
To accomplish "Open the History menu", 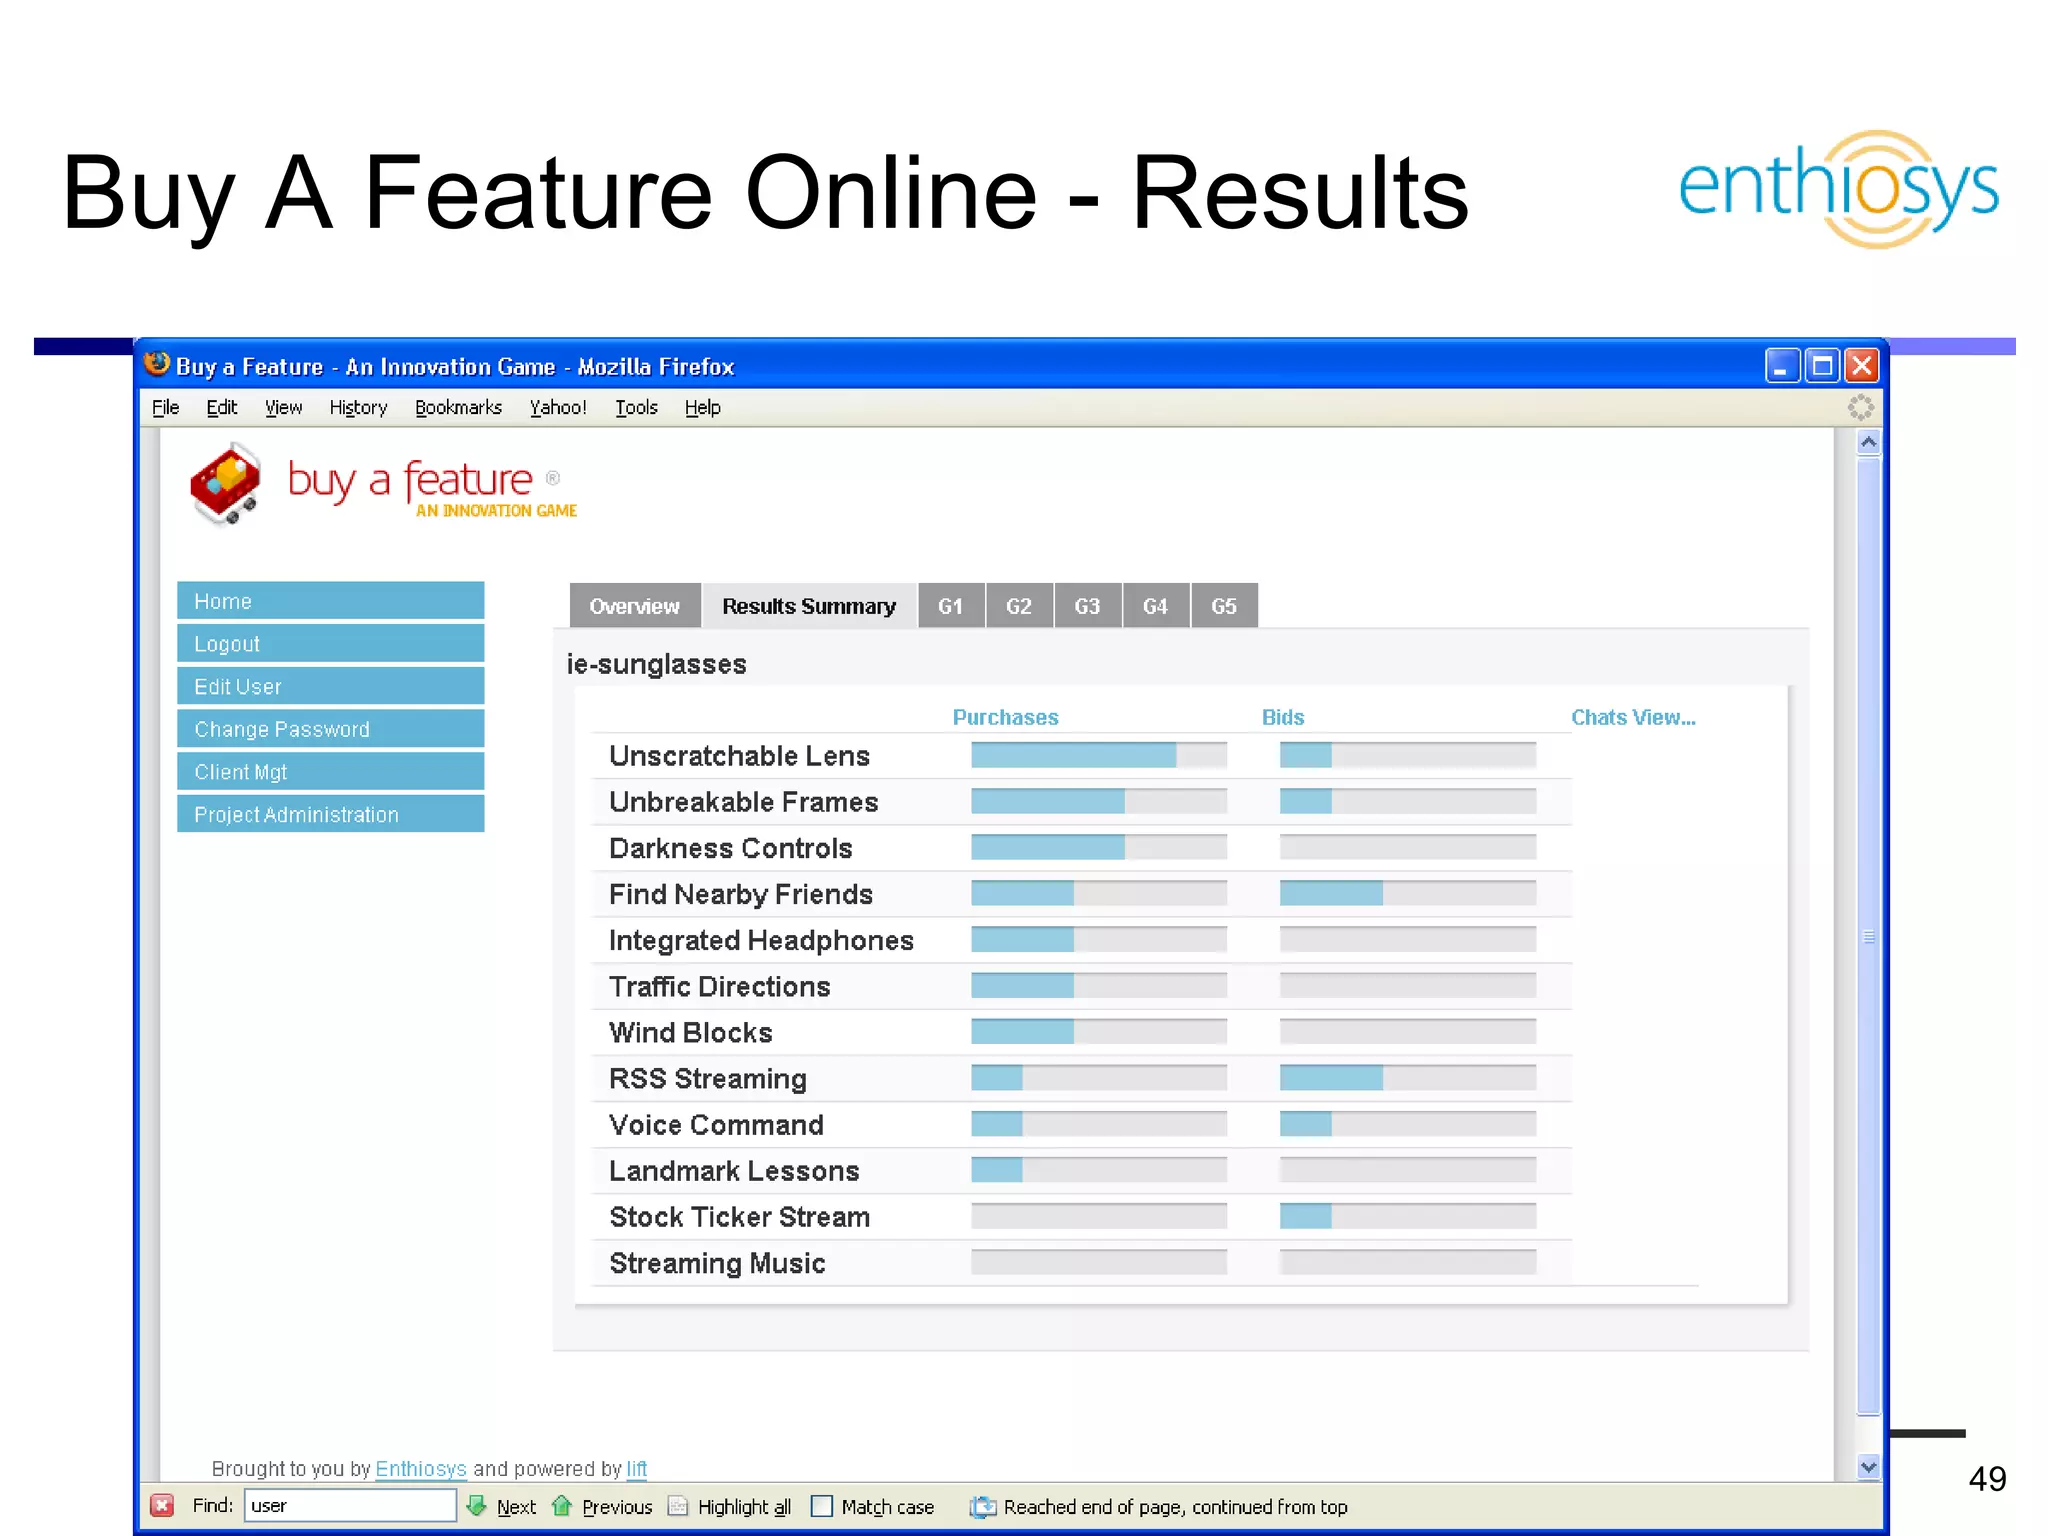I will [x=358, y=407].
